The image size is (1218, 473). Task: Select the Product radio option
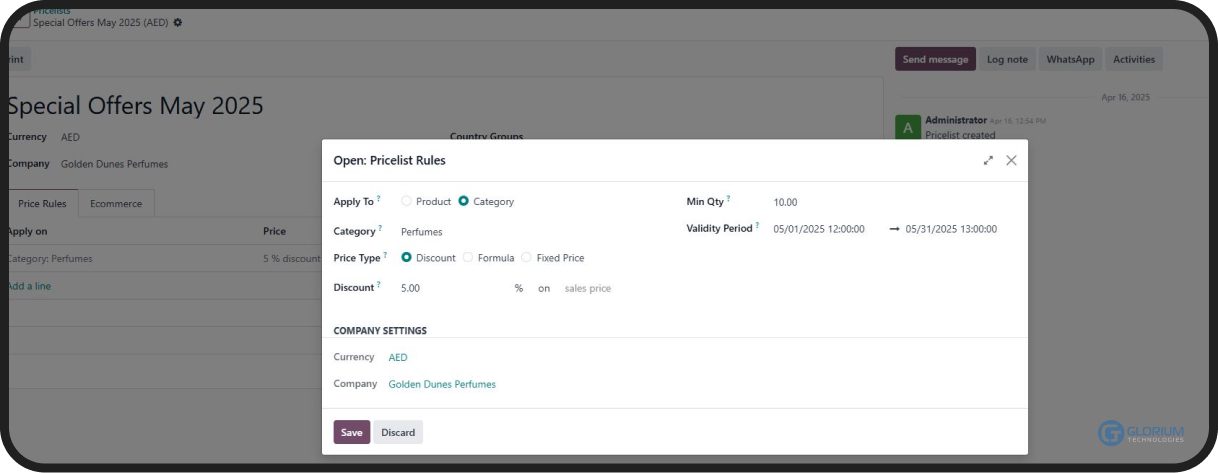[x=407, y=201]
